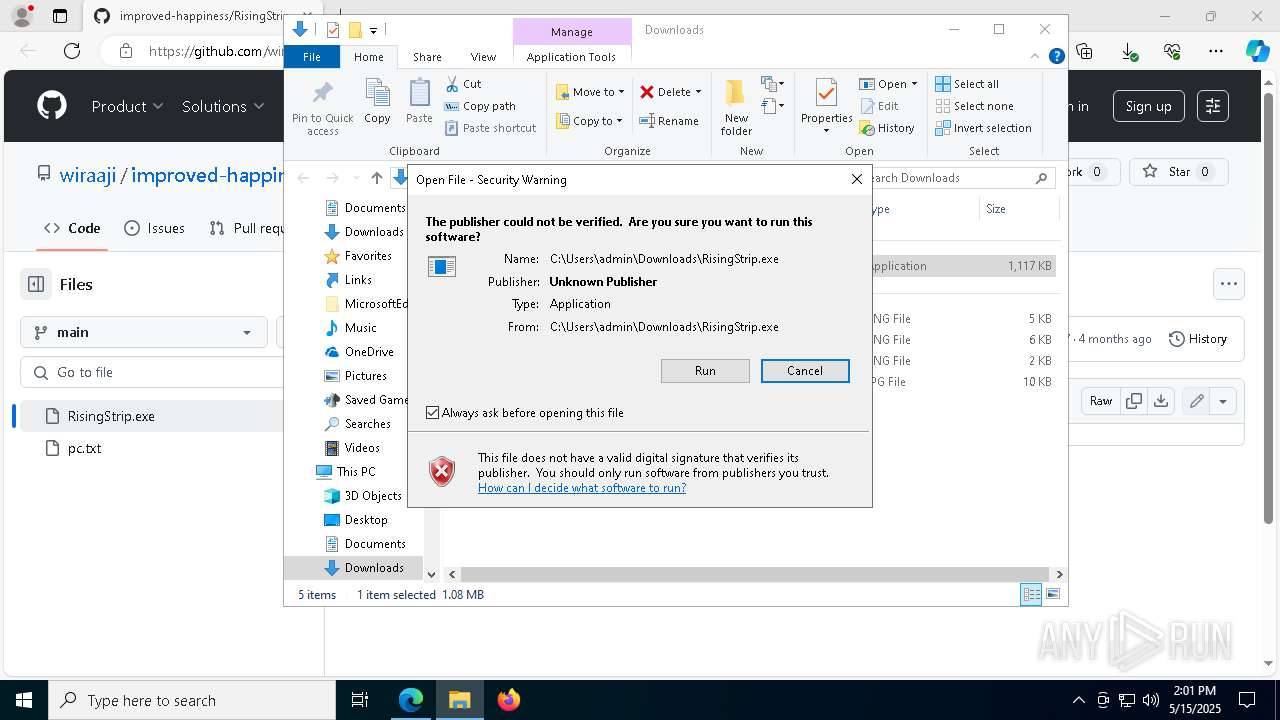Toggle the GitHub file tree side panel icon
This screenshot has height=720, width=1280.
tap(36, 284)
